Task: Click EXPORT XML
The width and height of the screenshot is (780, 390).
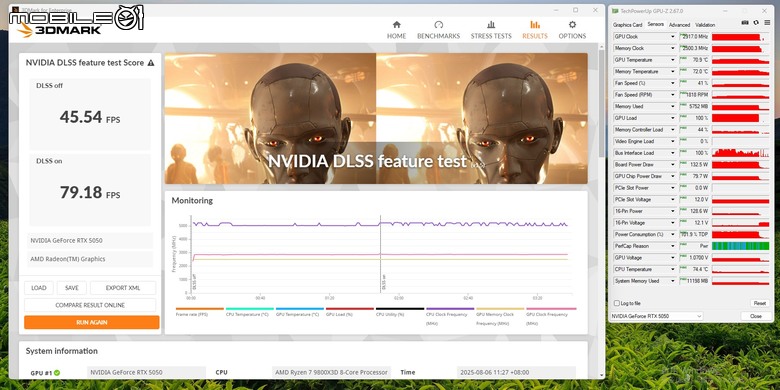Action: click(123, 288)
